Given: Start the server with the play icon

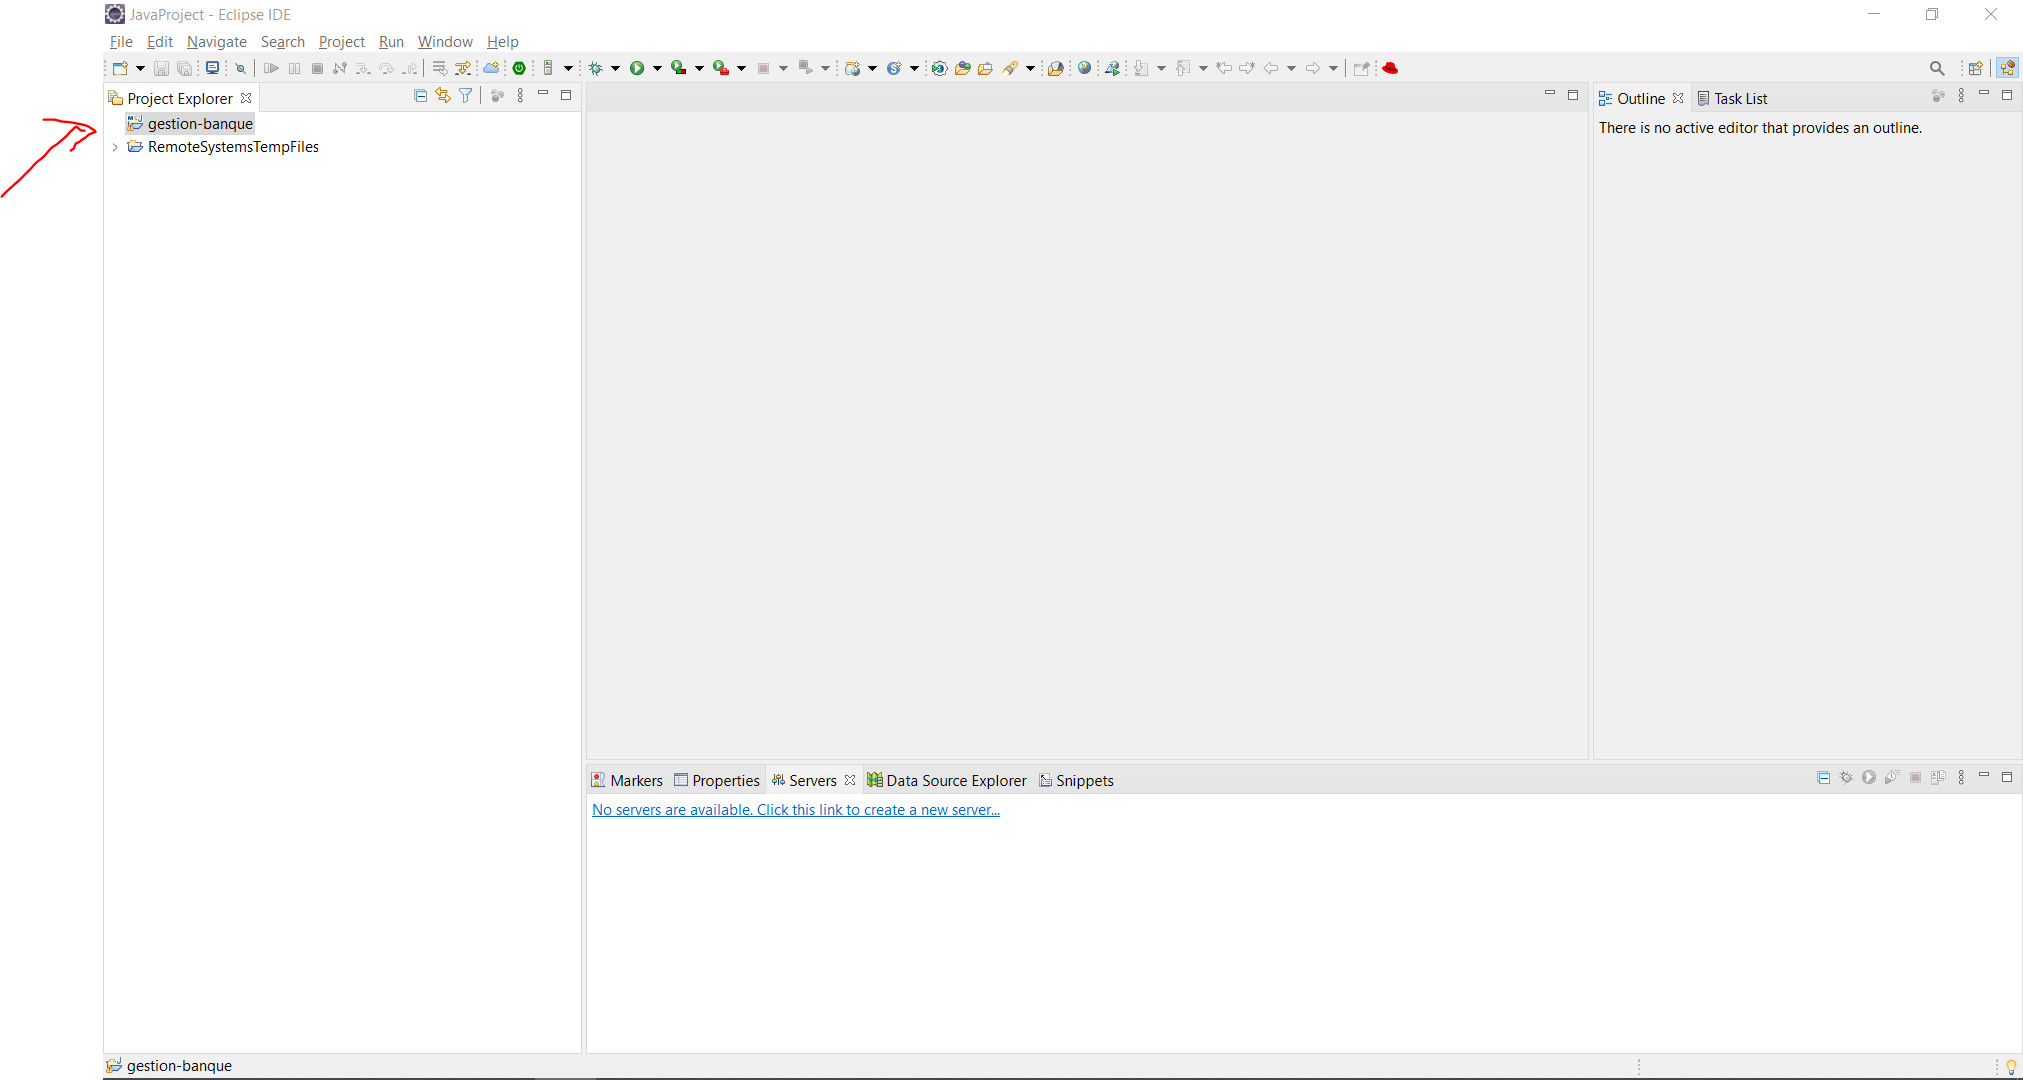Looking at the screenshot, I should (1869, 777).
